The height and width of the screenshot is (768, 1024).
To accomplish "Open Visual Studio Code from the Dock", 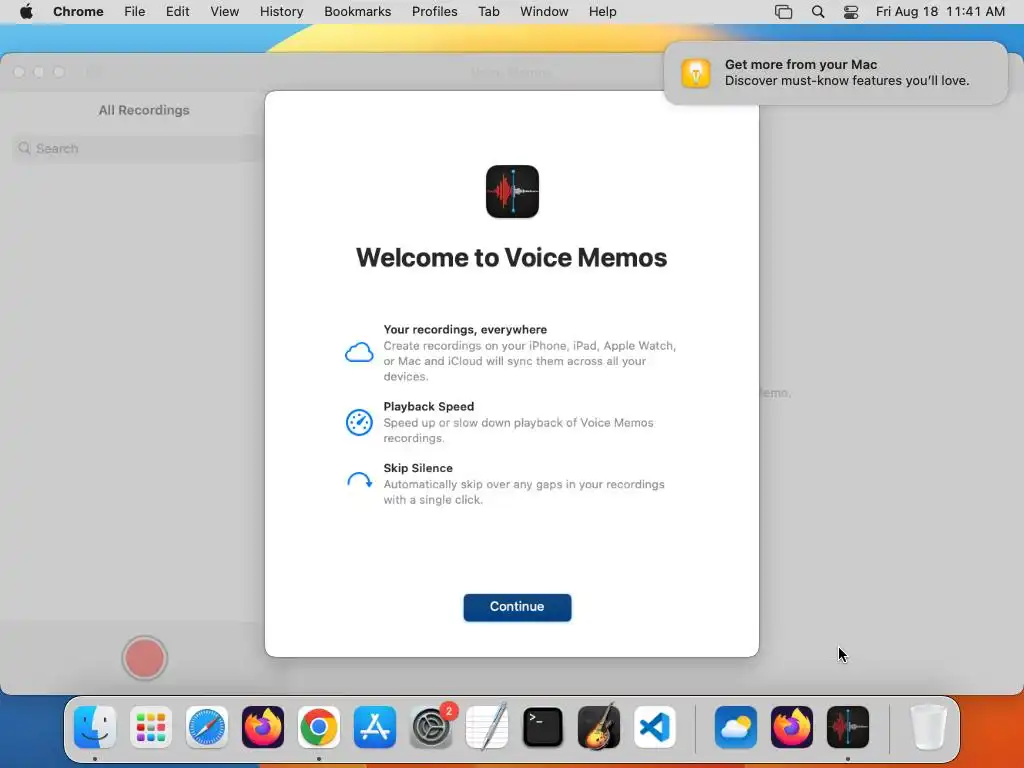I will pos(655,727).
